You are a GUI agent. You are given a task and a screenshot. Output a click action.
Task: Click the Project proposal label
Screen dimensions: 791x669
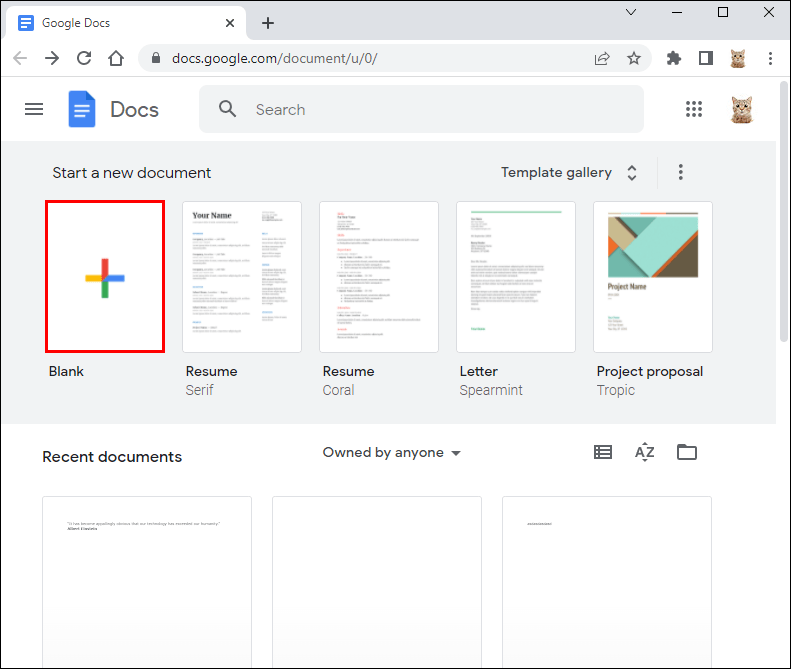pyautogui.click(x=650, y=371)
